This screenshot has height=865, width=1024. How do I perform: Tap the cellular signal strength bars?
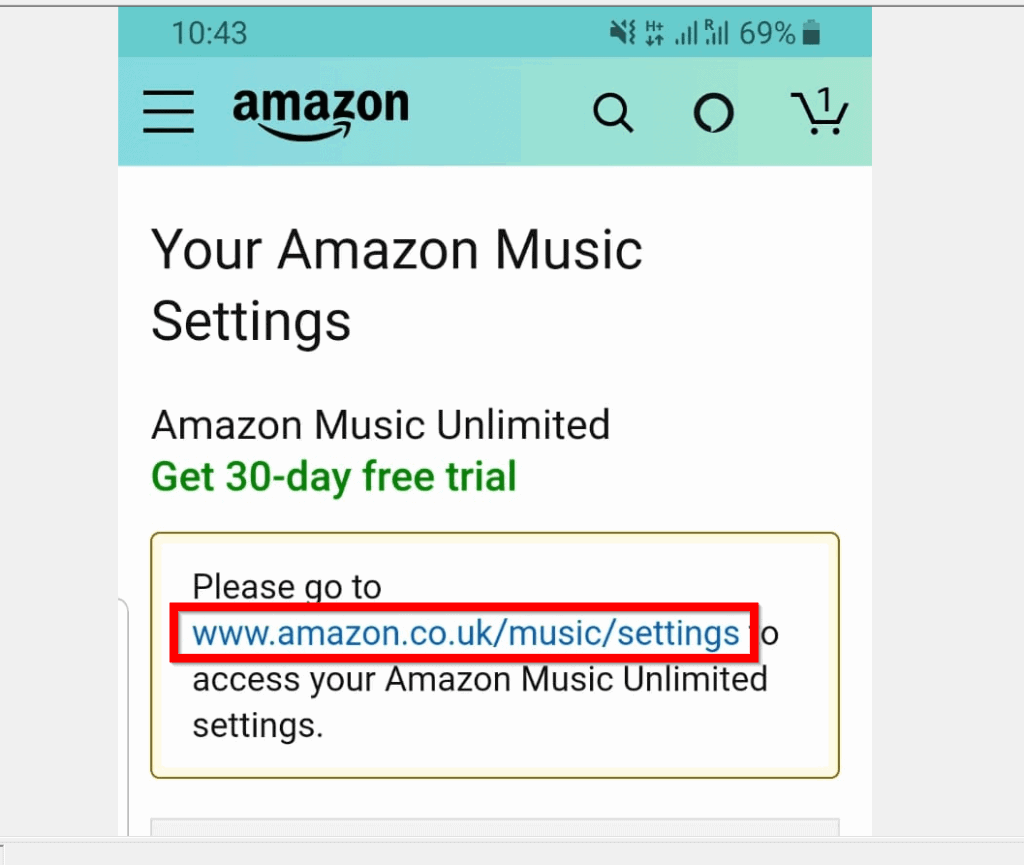[x=687, y=33]
